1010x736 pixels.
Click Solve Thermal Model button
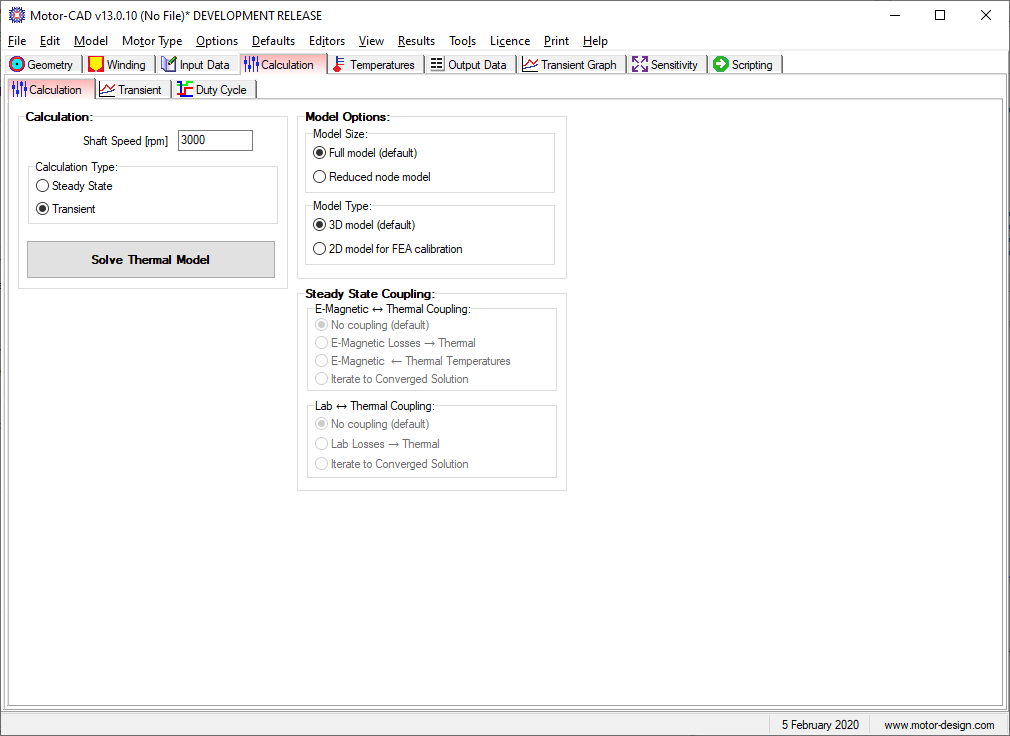tap(151, 259)
